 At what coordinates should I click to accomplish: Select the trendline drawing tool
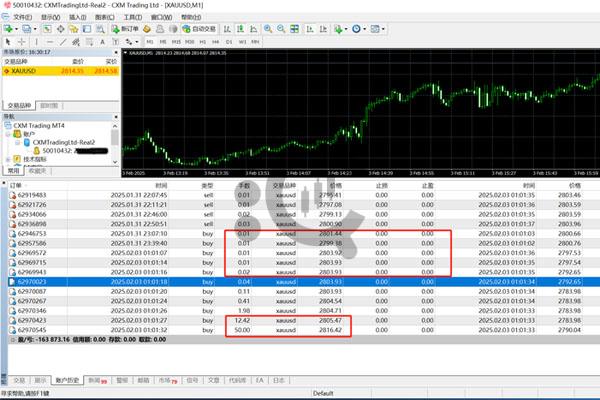[x=62, y=42]
